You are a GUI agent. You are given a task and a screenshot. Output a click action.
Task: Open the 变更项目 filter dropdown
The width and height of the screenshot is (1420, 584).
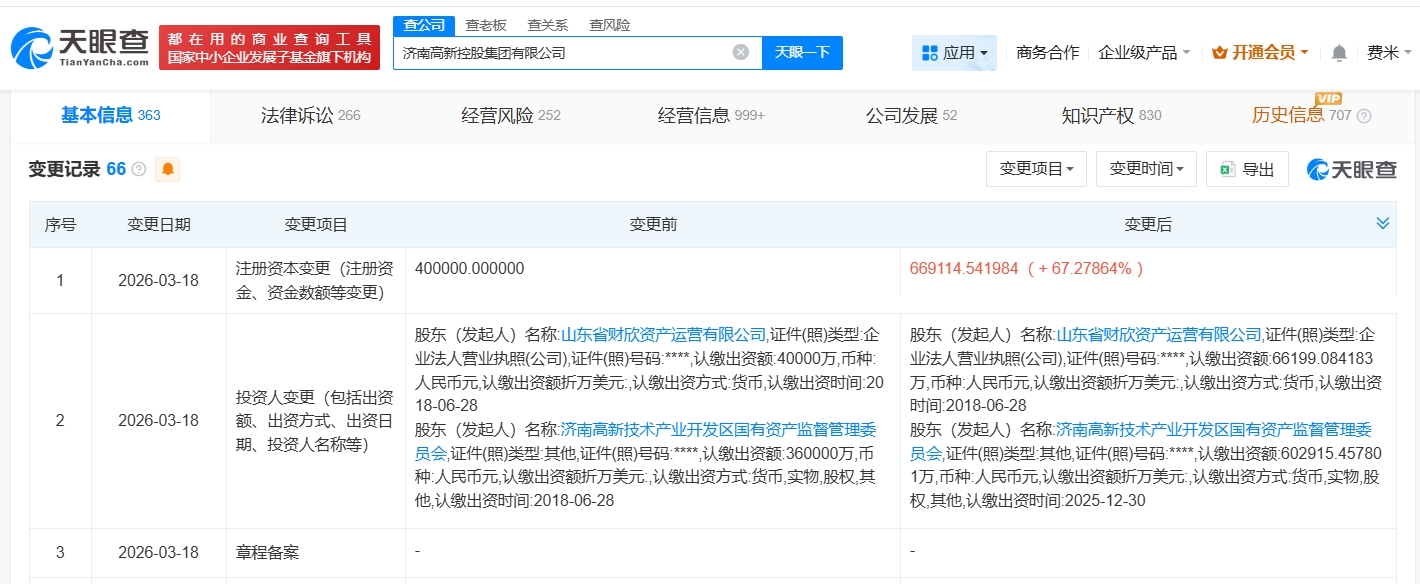(1036, 170)
